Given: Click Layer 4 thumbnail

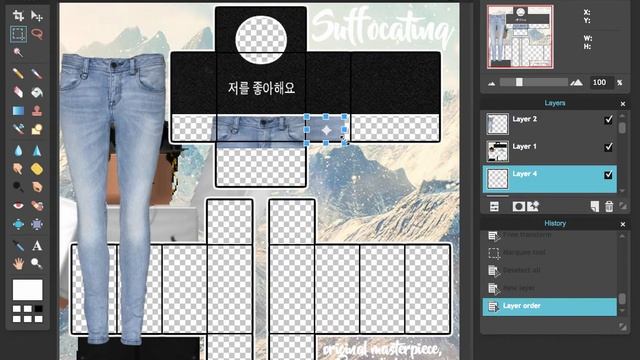Looking at the screenshot, I should tap(498, 179).
